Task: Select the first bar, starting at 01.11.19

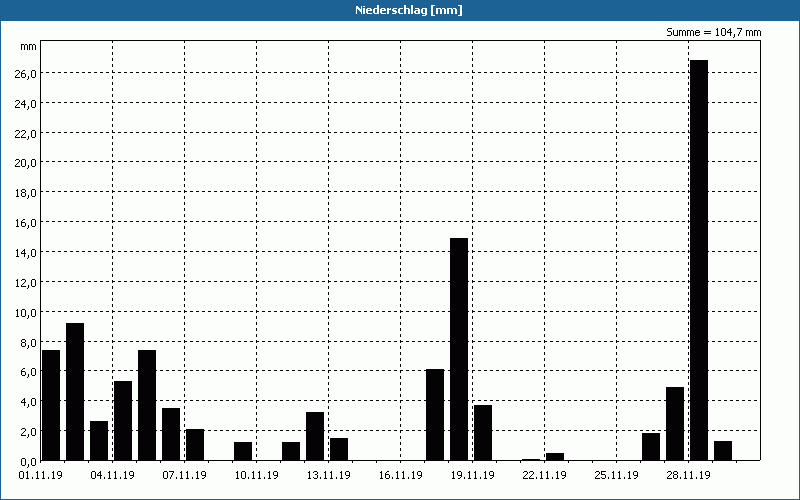Action: [x=51, y=405]
